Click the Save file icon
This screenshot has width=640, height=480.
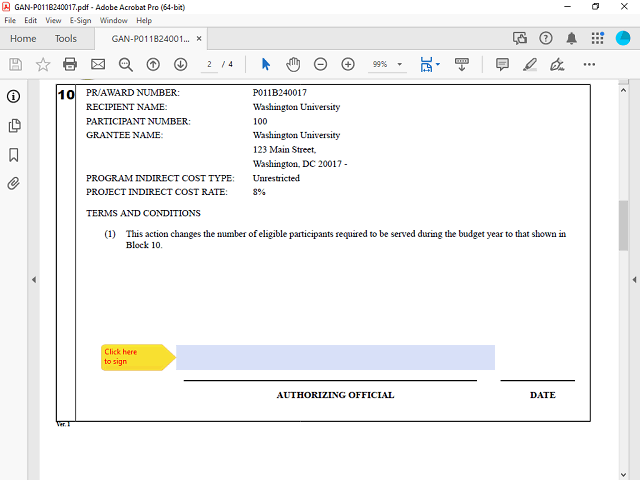click(x=16, y=64)
